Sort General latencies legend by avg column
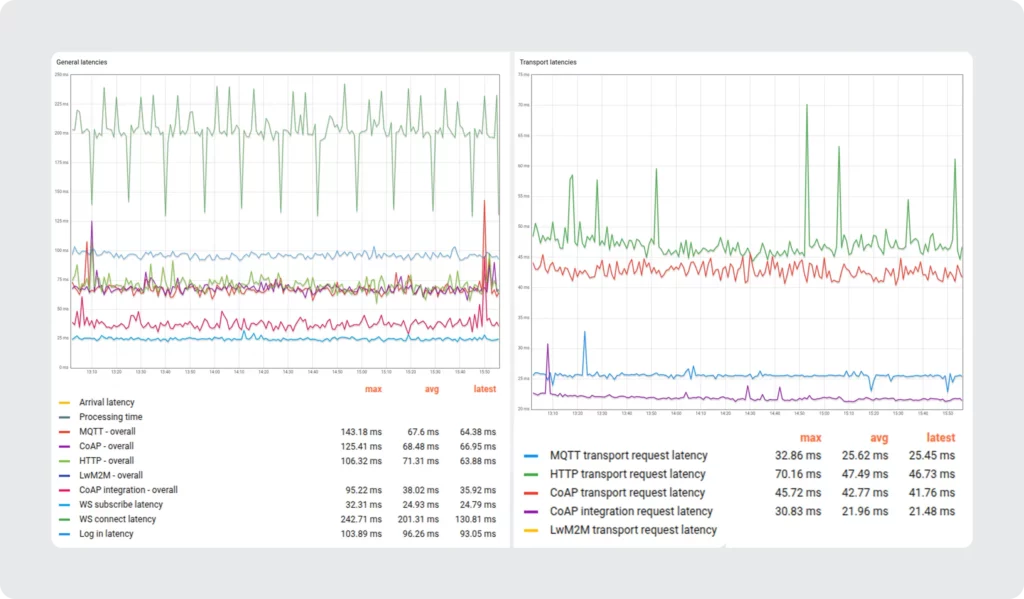This screenshot has height=599, width=1024. pyautogui.click(x=432, y=388)
